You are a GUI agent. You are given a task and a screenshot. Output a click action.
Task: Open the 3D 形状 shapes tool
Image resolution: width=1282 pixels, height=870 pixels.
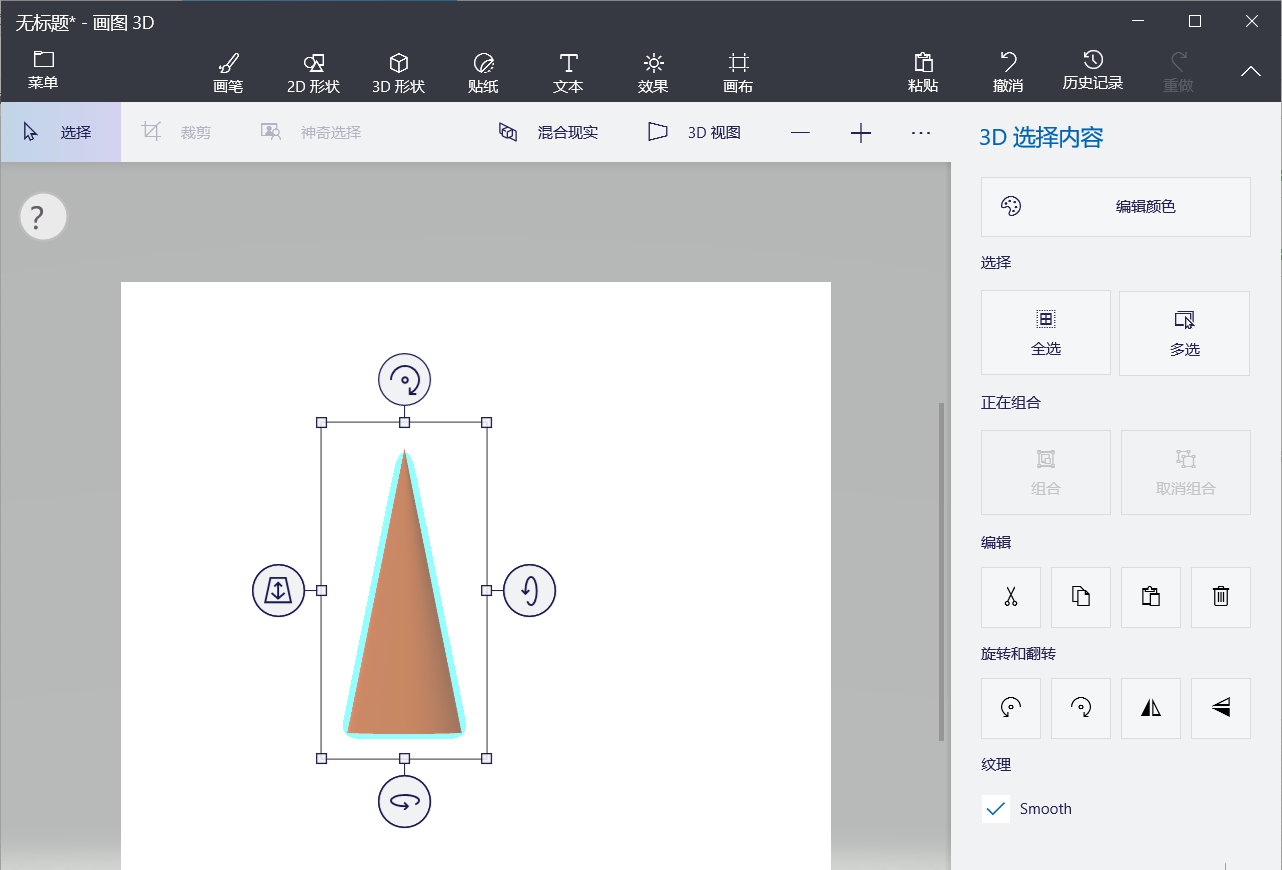coord(399,74)
